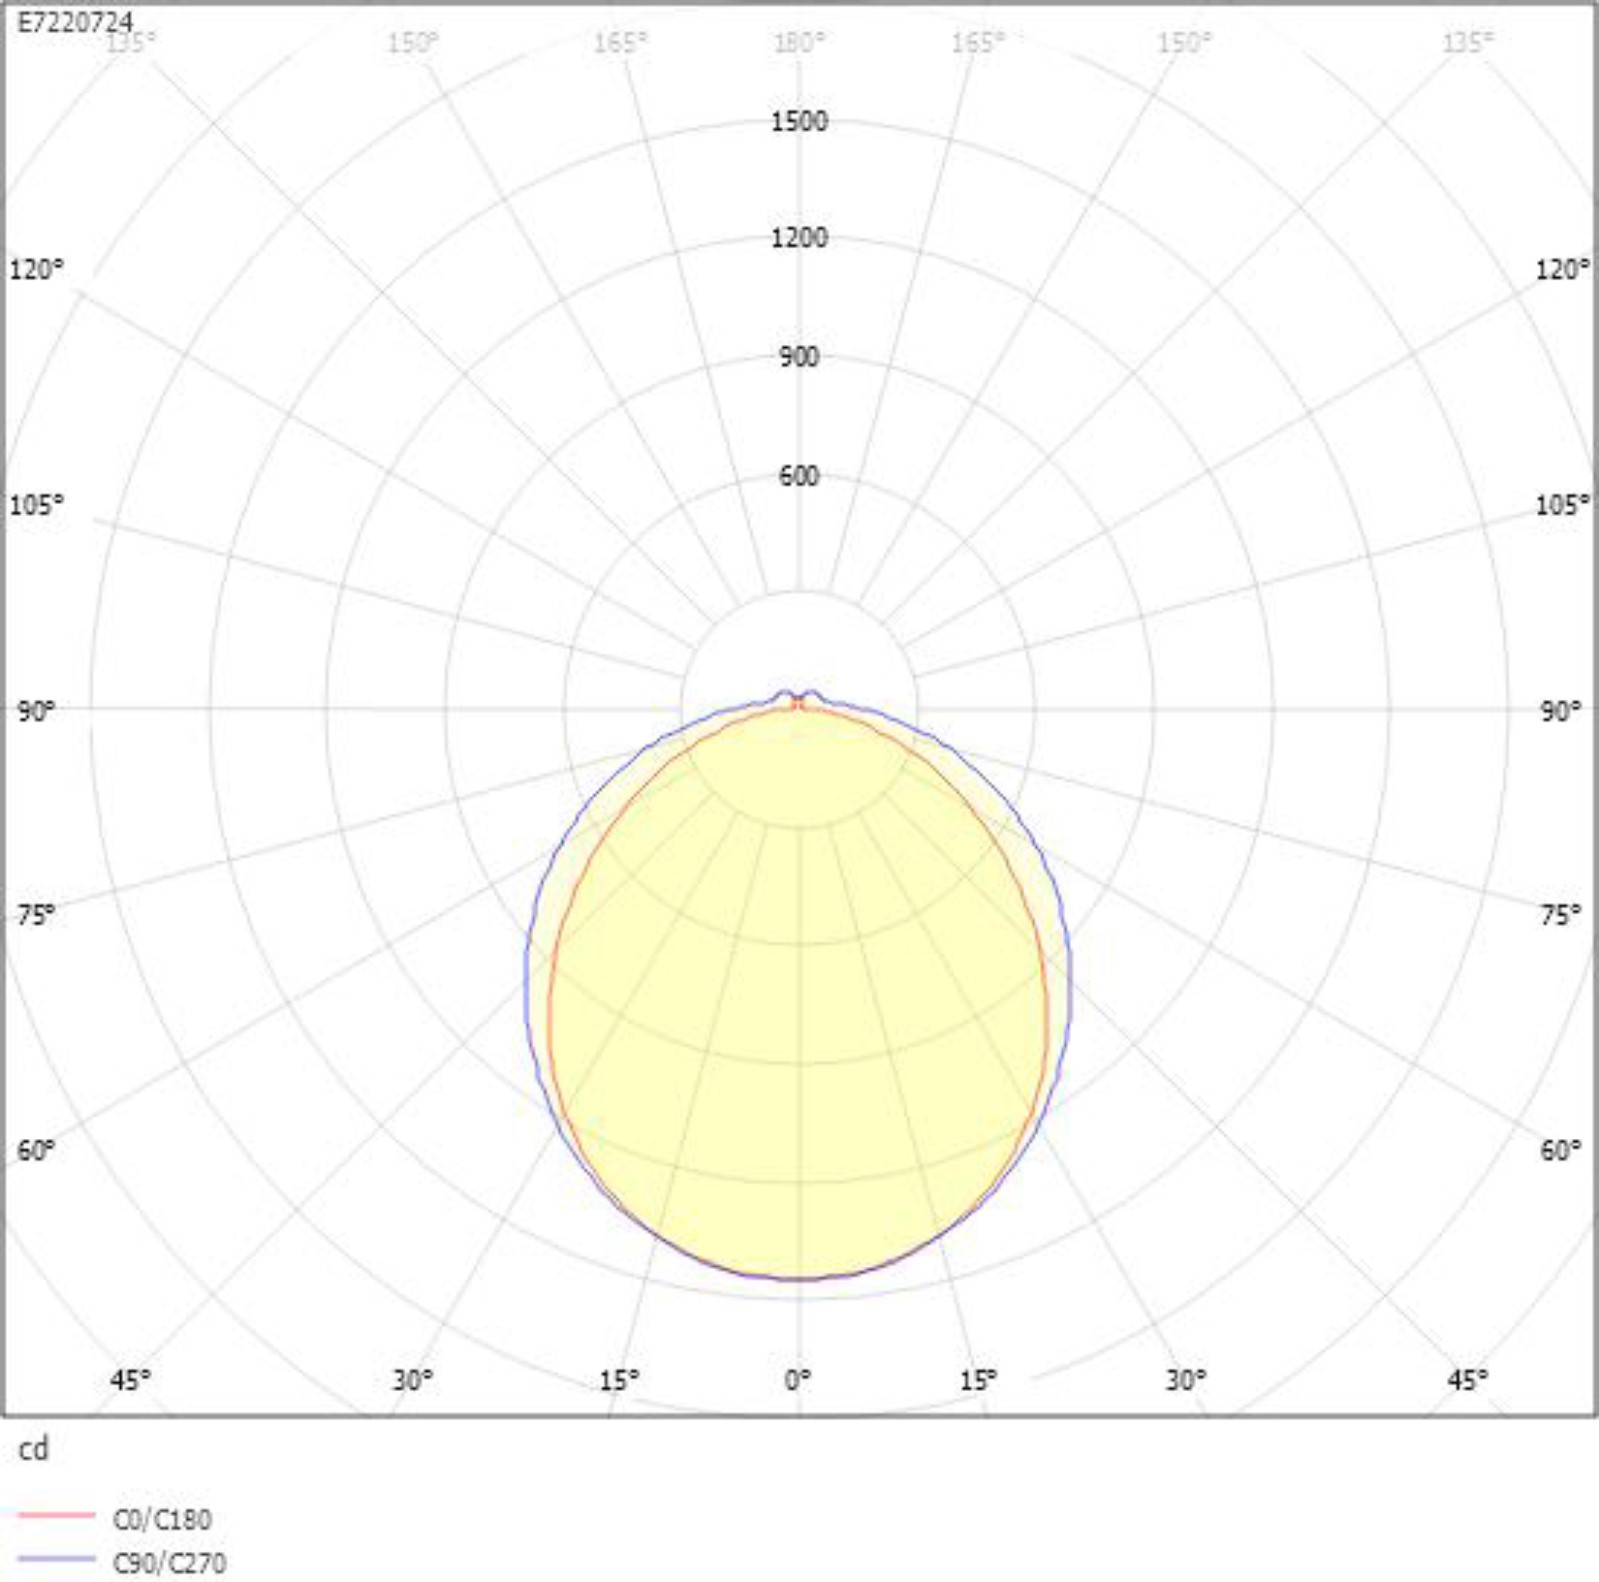Click the right 105° angle label
This screenshot has height=1582, width=1599.
coord(1562,504)
